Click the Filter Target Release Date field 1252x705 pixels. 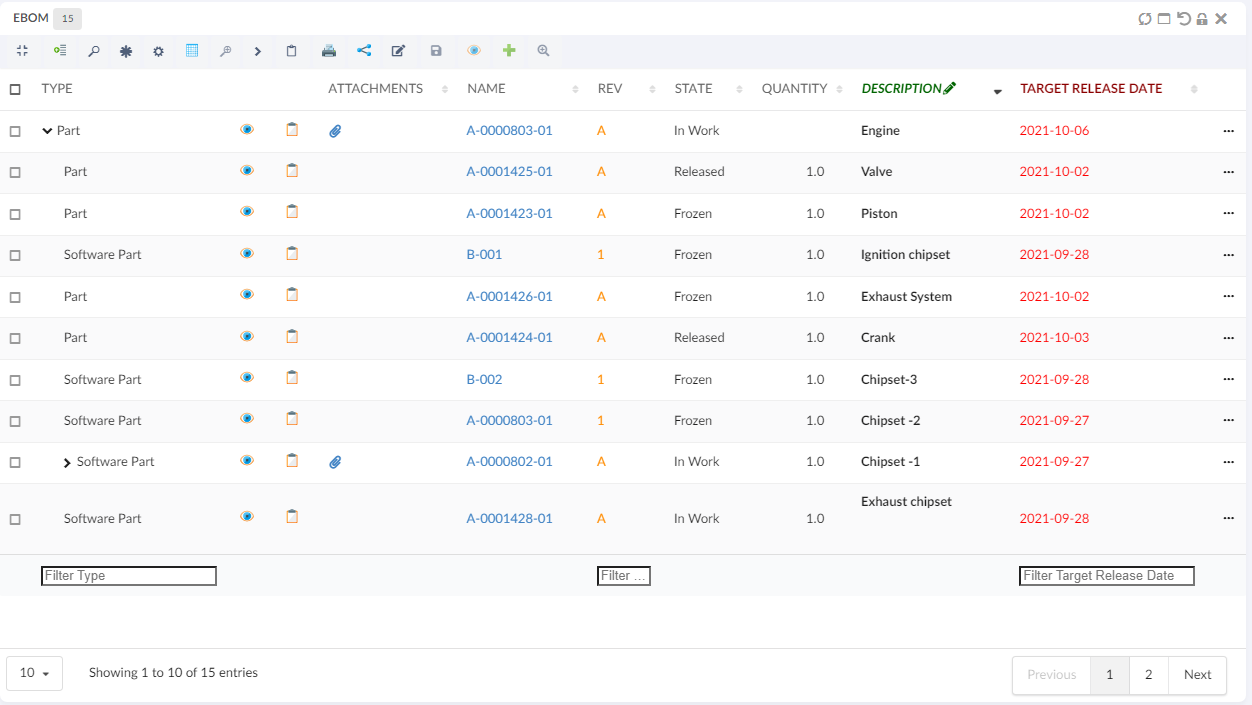[x=1106, y=576]
